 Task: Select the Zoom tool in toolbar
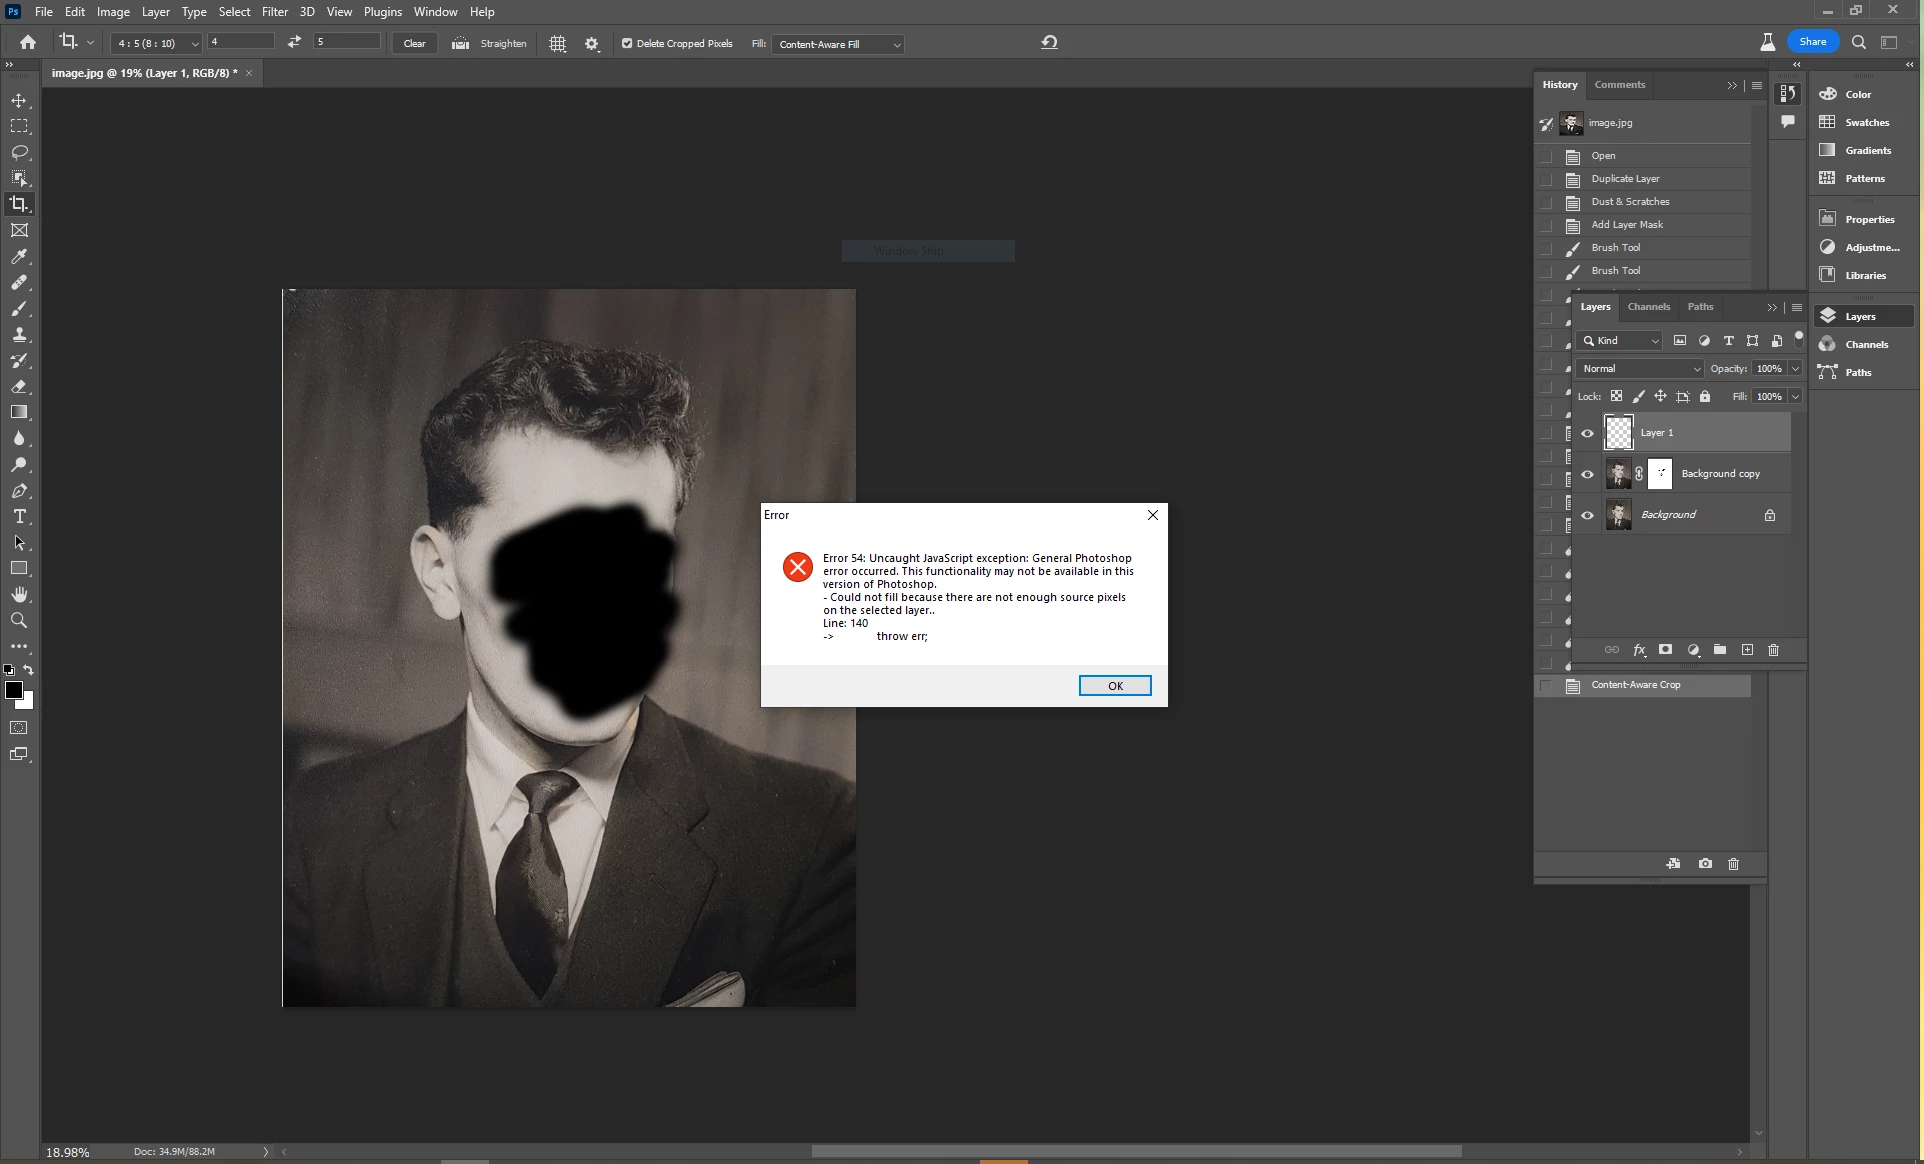click(19, 621)
